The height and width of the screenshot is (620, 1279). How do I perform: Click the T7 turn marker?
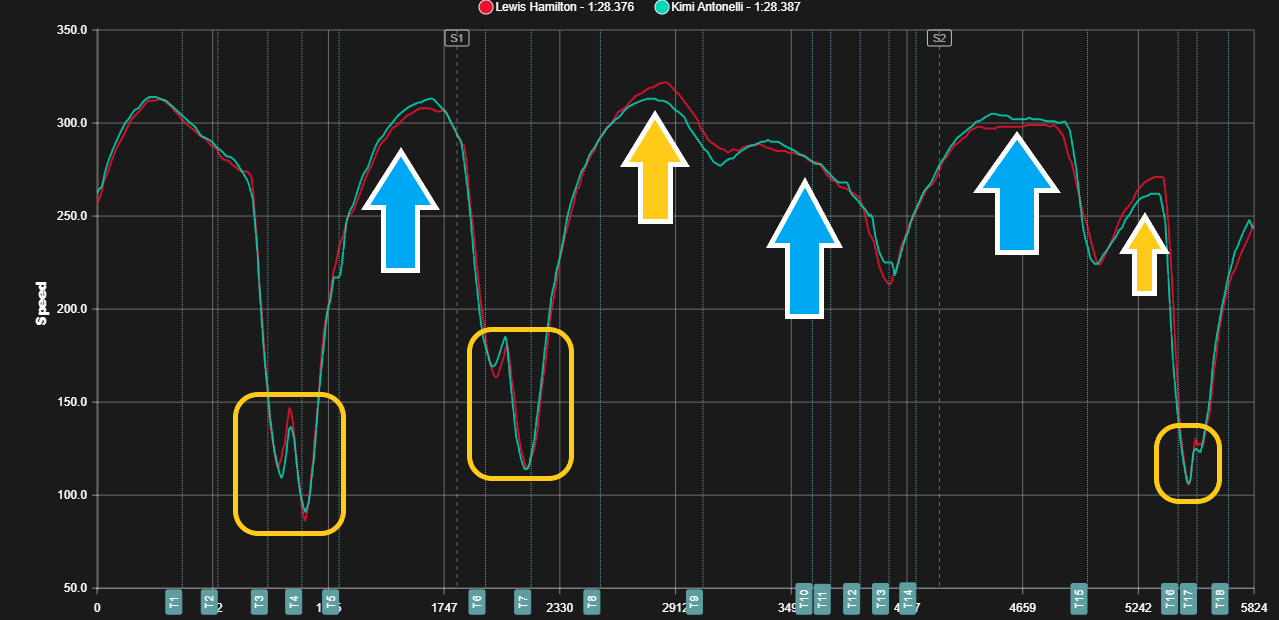[x=523, y=602]
